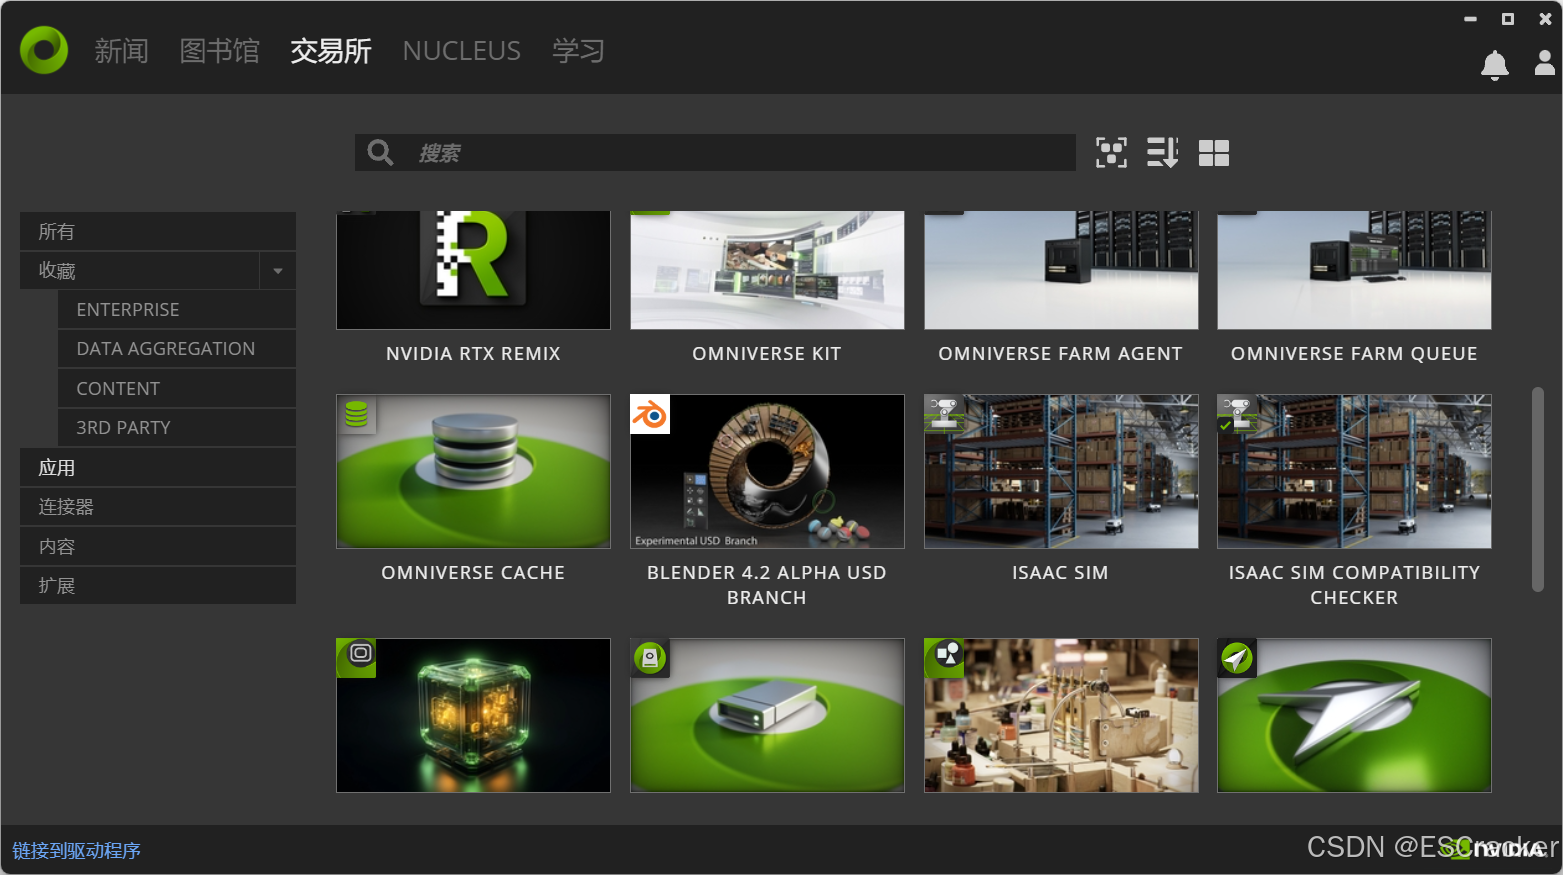The image size is (1563, 875).
Task: Open the Isaac Sim Compatibility Checker thumbnail
Action: click(x=1354, y=471)
